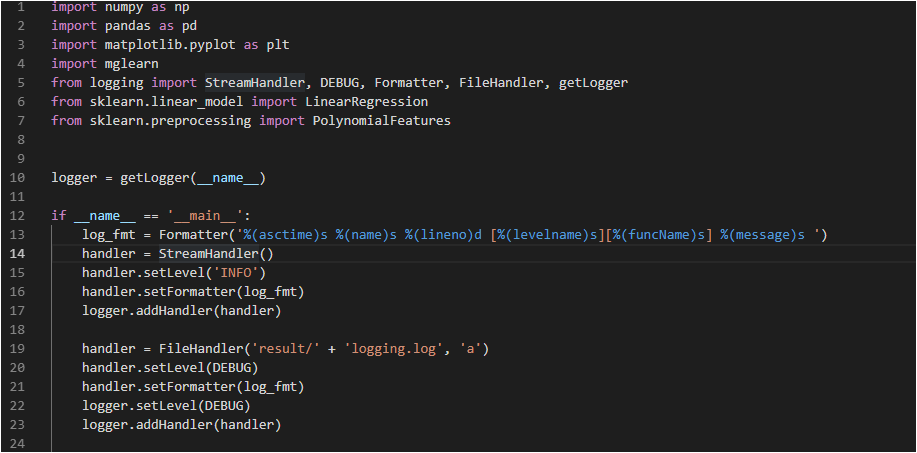This screenshot has width=917, height=453.
Task: Click the Formatter call on line 13
Action: tap(194, 235)
